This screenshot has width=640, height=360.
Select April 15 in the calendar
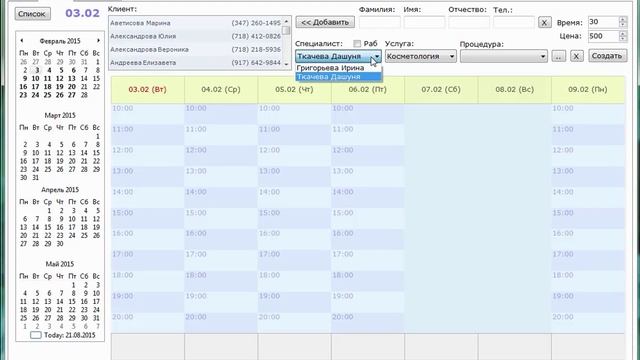click(48, 227)
